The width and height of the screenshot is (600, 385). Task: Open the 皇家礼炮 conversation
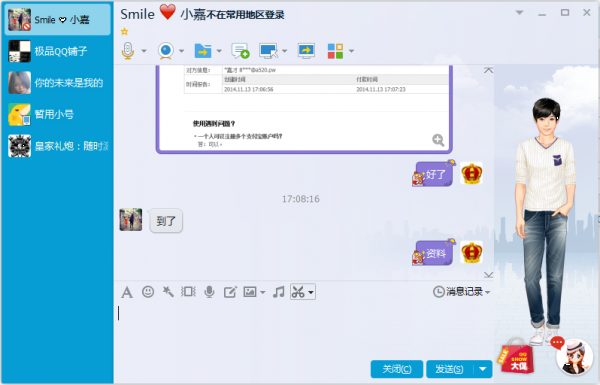57,146
